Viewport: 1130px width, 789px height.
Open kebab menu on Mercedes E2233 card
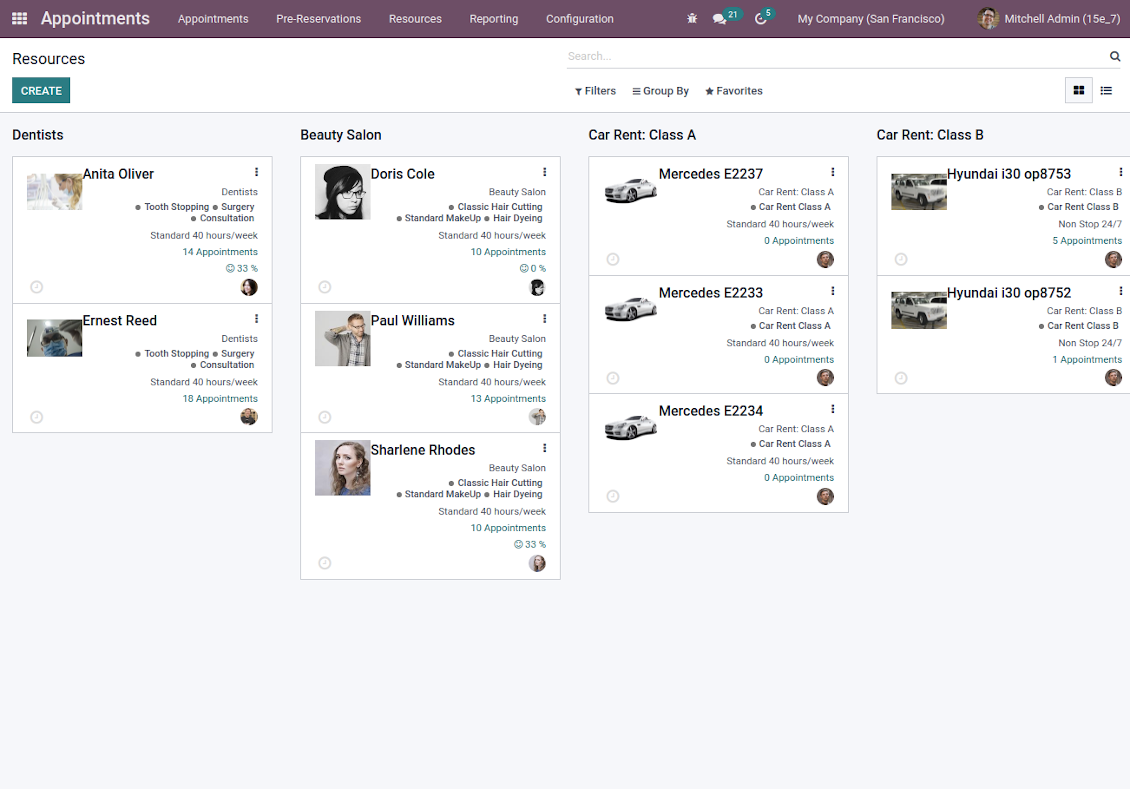pos(833,291)
